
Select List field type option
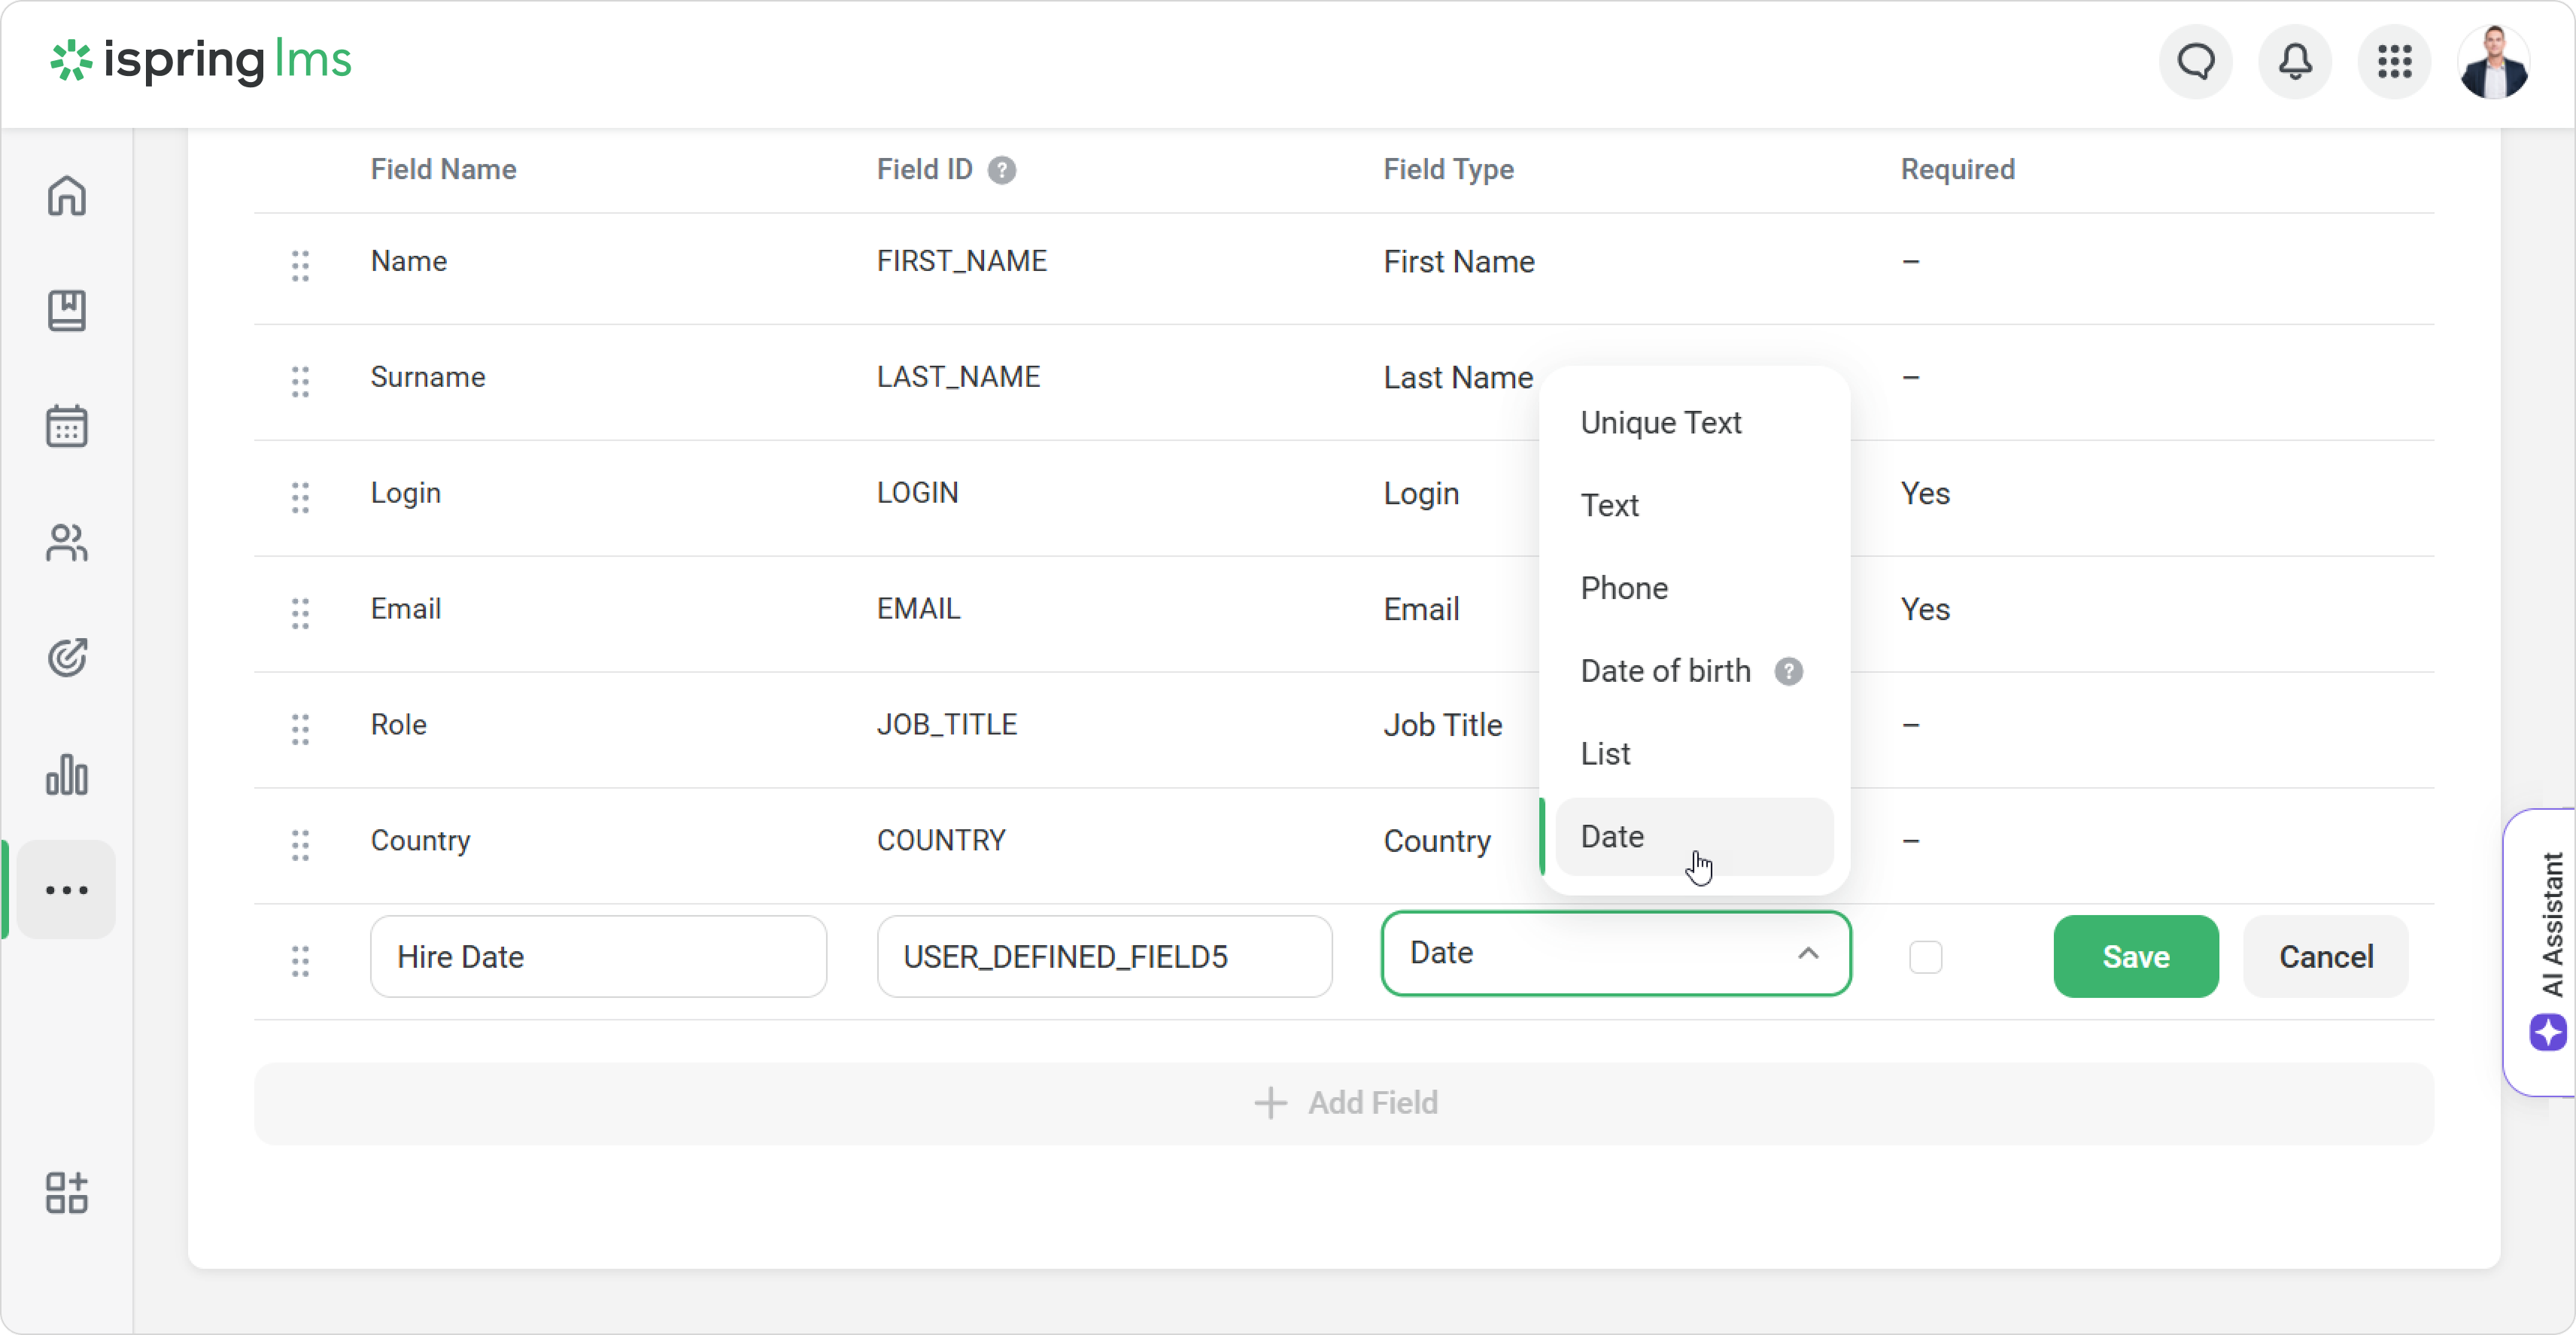click(x=1604, y=754)
